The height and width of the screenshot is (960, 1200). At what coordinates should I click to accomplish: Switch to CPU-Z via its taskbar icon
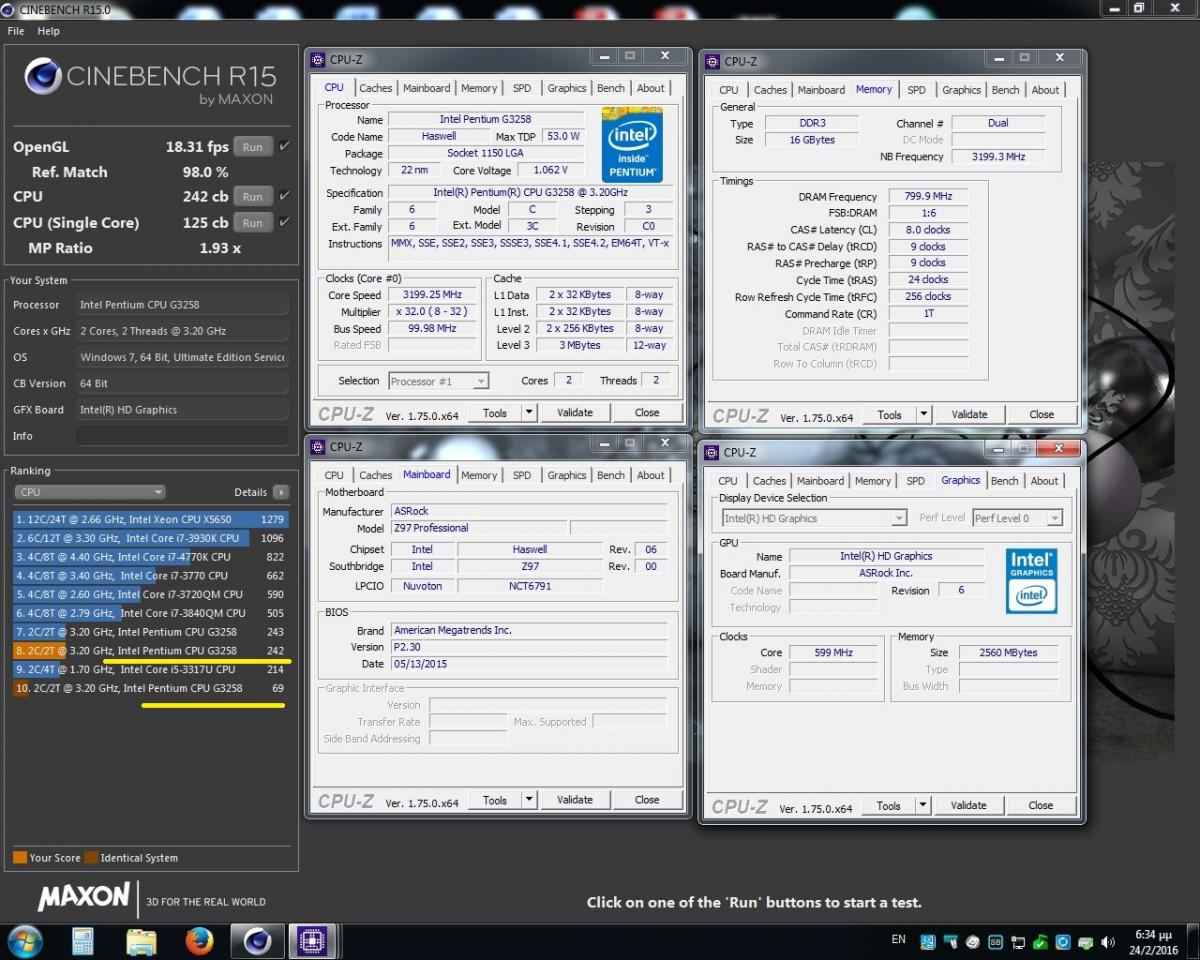312,941
